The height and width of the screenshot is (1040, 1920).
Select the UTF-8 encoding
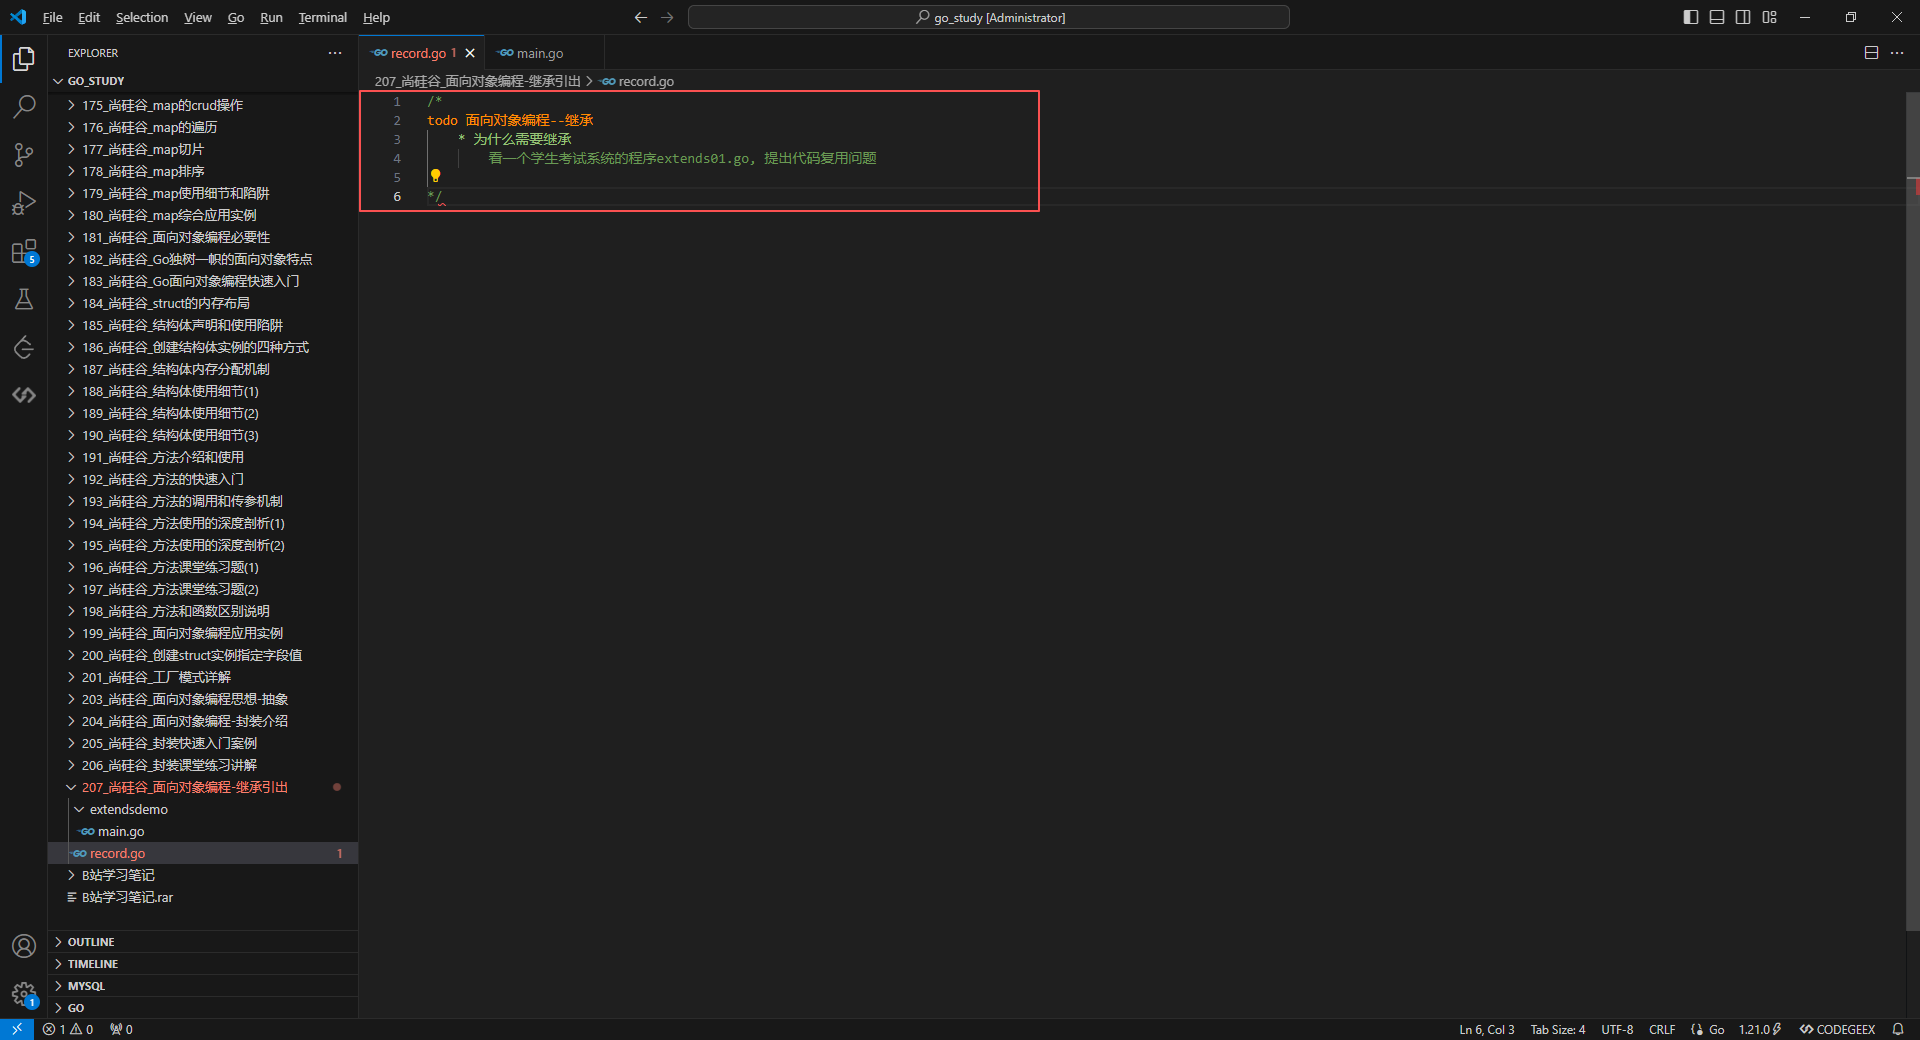tap(1617, 1029)
